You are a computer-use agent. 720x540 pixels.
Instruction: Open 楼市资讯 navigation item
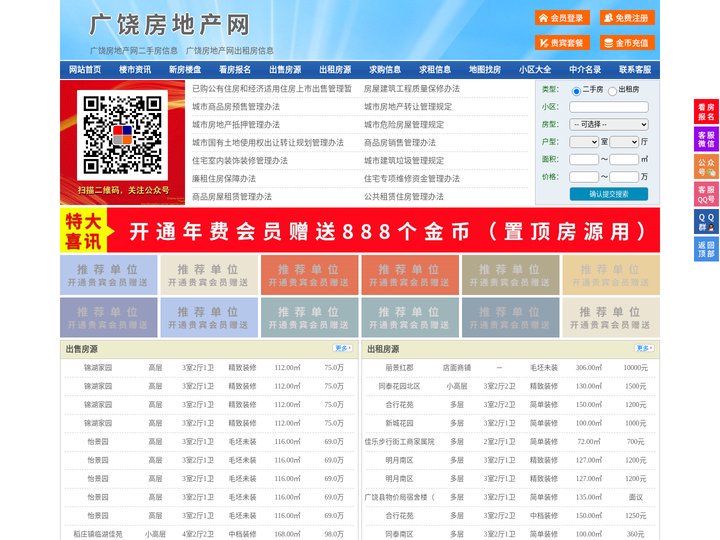(x=135, y=70)
